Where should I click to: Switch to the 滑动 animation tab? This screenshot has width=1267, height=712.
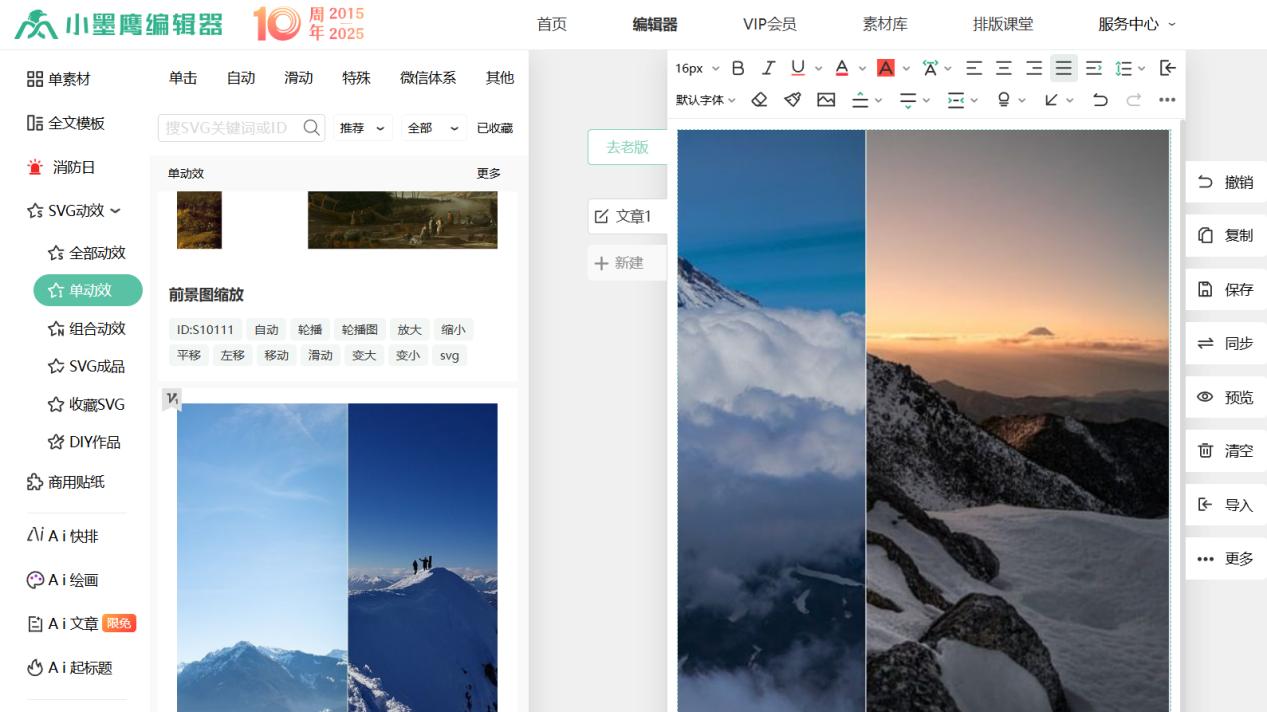click(x=297, y=77)
